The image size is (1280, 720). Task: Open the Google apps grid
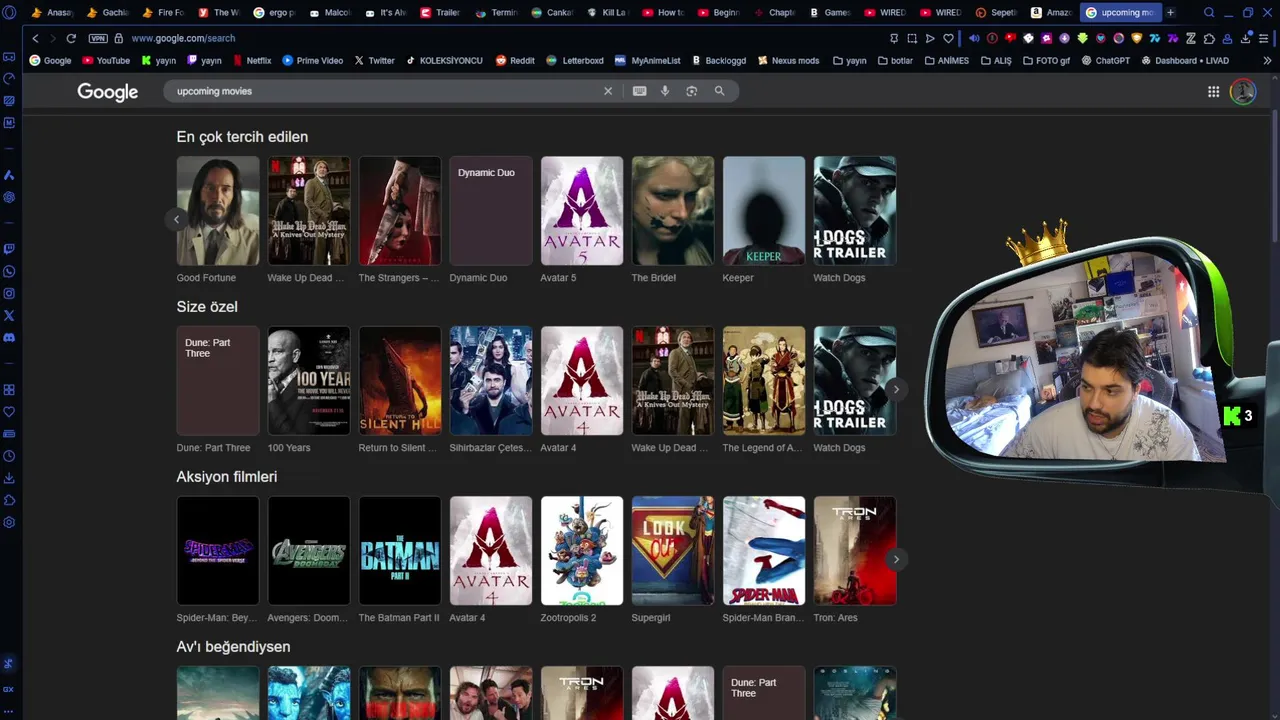pyautogui.click(x=1213, y=92)
